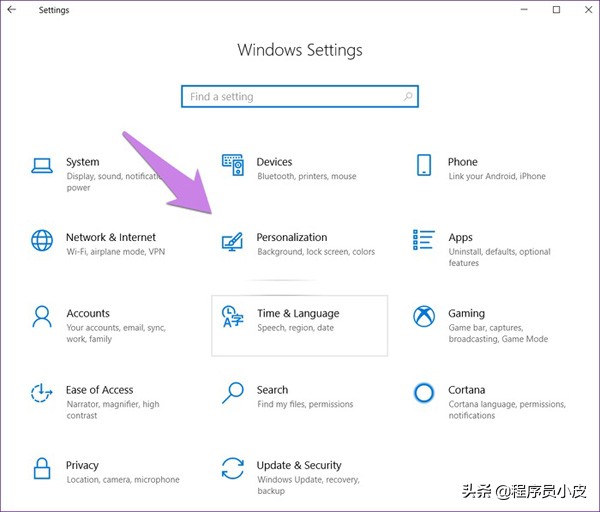This screenshot has width=600, height=512.
Task: Click 'Location, camera, microphone' text
Action: pos(123,480)
